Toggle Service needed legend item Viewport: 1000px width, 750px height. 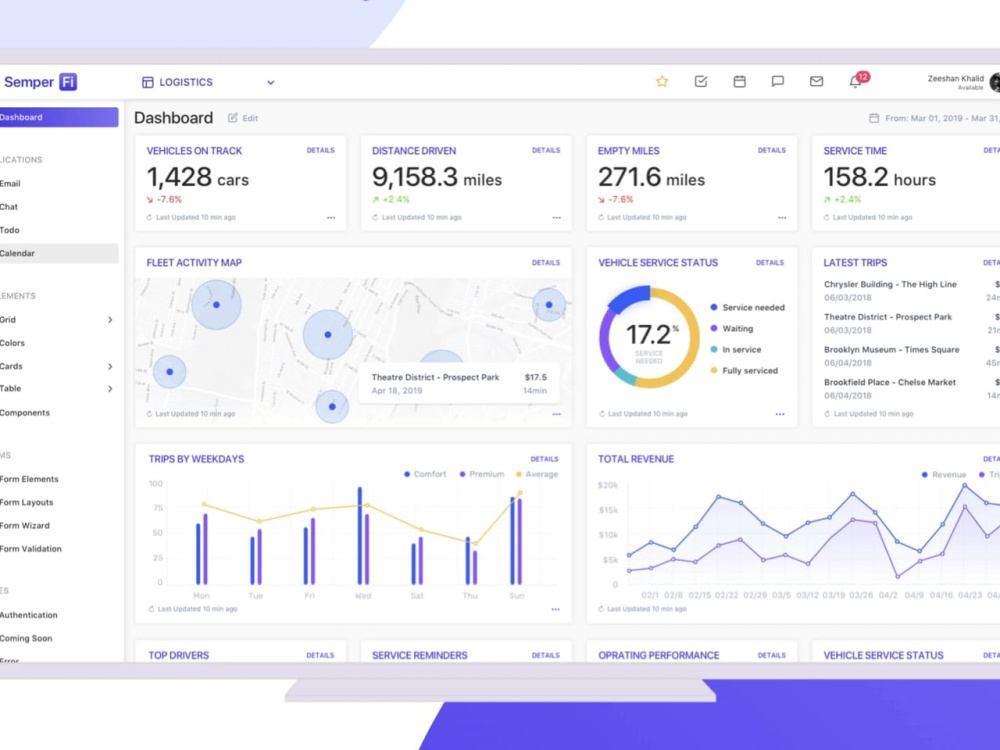747,307
